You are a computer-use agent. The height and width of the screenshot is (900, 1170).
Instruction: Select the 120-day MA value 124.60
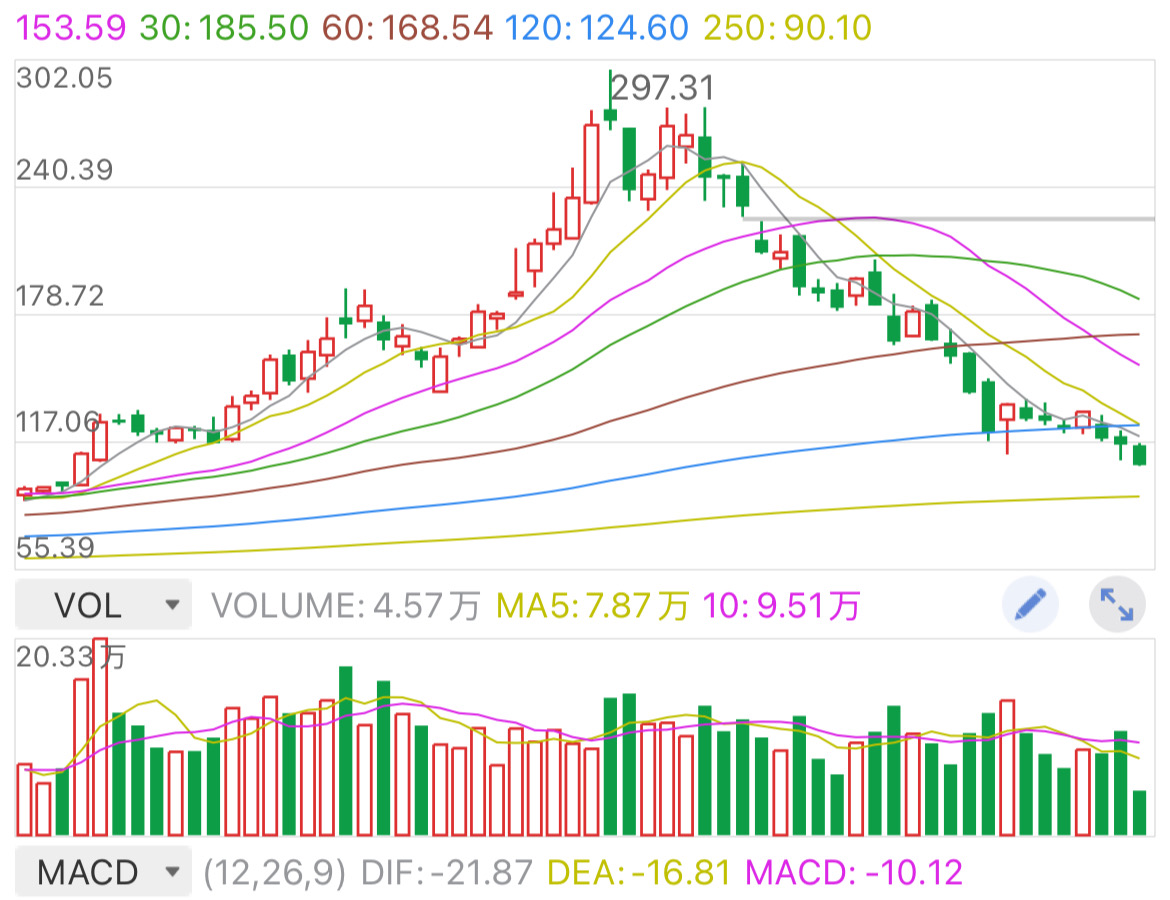click(596, 28)
